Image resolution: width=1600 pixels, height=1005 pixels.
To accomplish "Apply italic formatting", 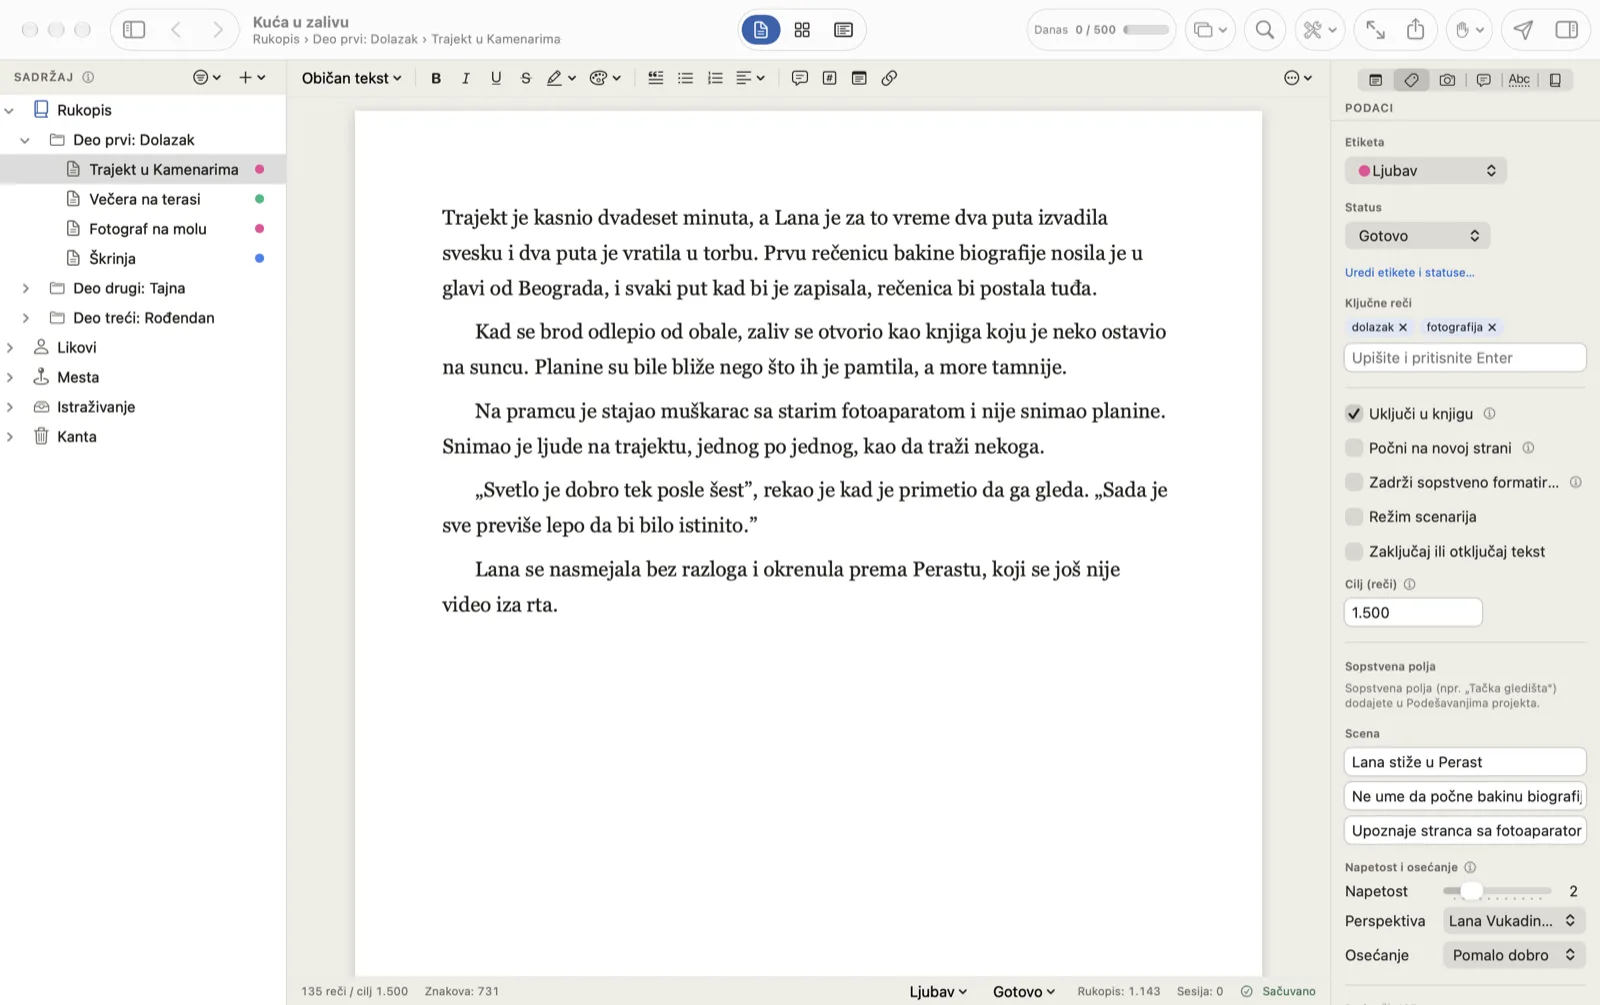I will point(466,78).
